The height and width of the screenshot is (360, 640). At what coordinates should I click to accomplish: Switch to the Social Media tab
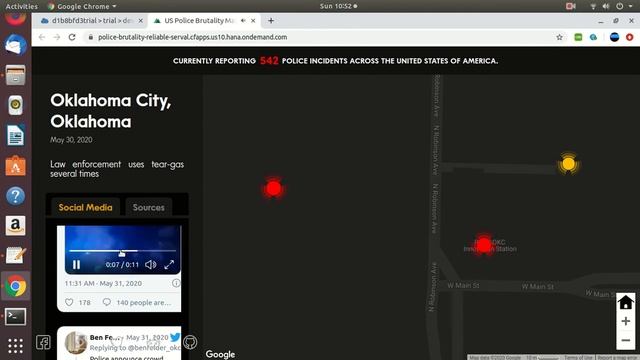point(85,207)
